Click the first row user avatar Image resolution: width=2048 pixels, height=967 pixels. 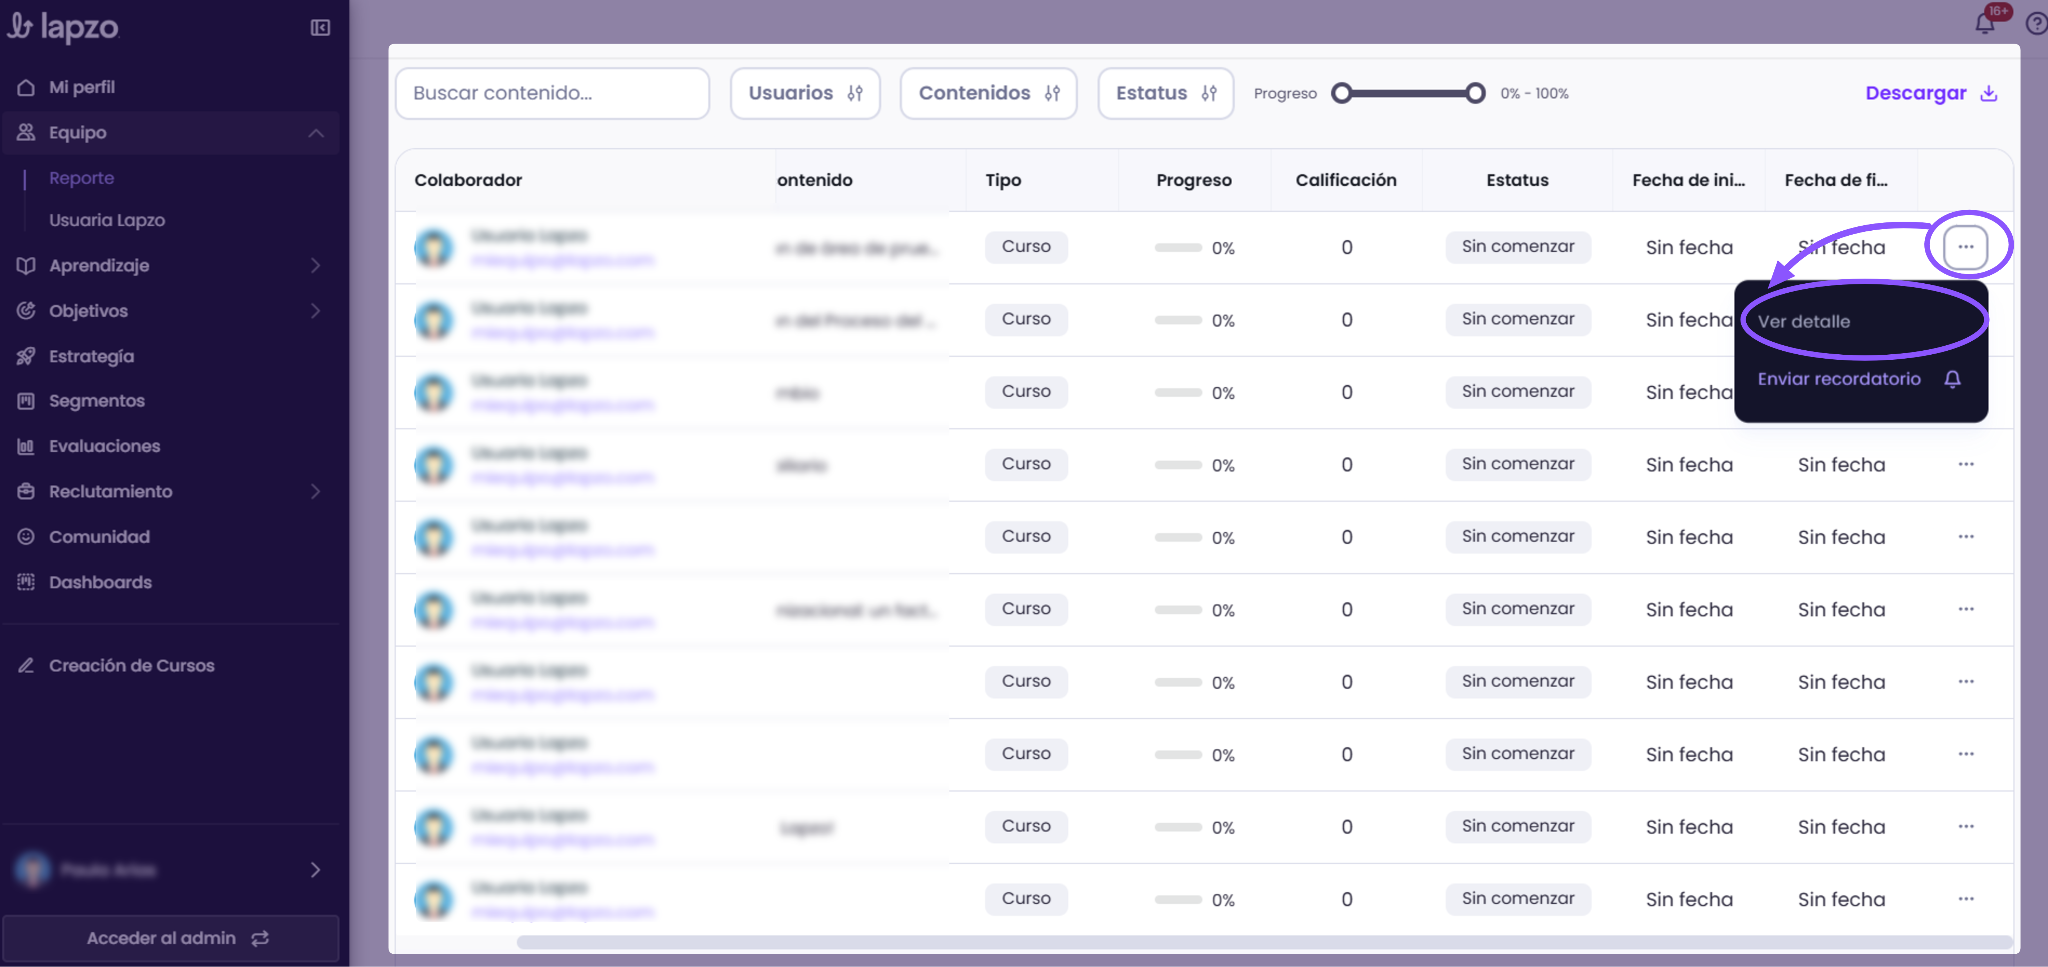point(434,248)
